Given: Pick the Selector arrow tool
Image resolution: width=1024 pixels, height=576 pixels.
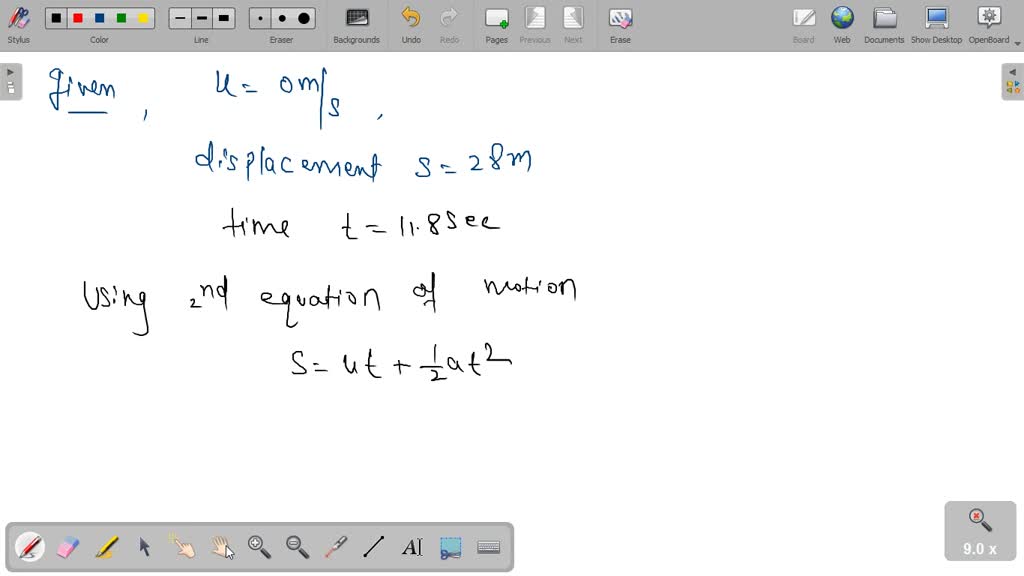Looking at the screenshot, I should click(x=144, y=546).
